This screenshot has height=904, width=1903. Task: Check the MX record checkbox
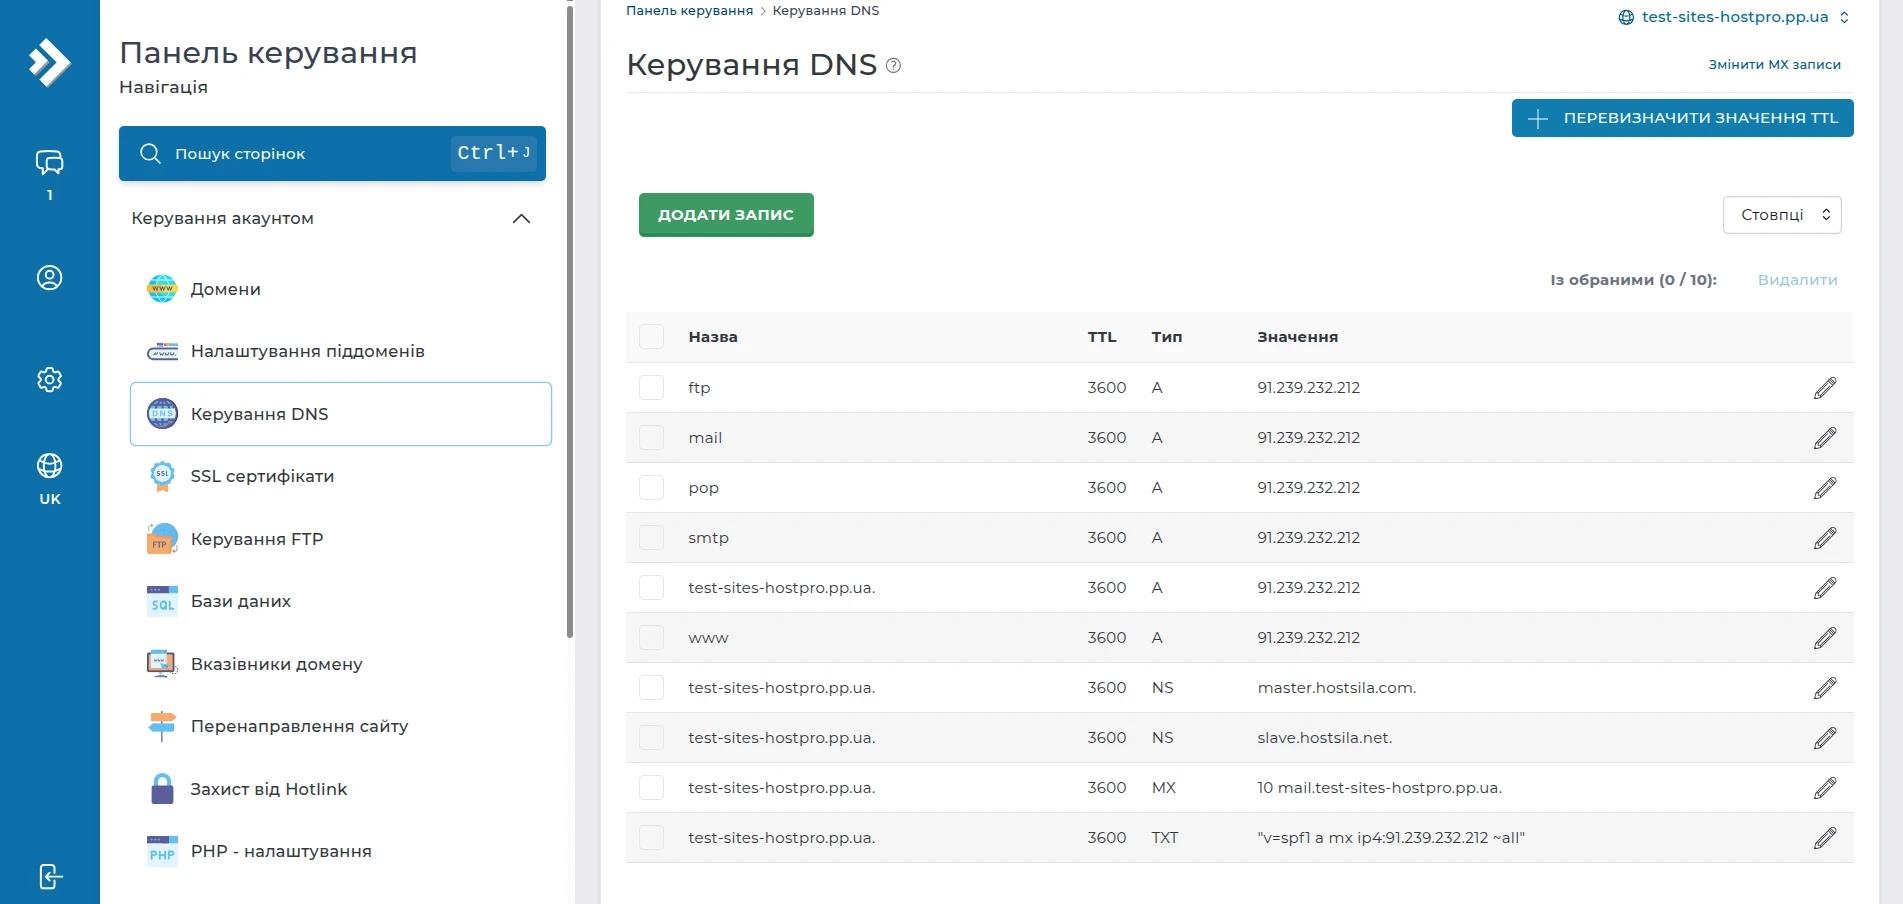[652, 788]
